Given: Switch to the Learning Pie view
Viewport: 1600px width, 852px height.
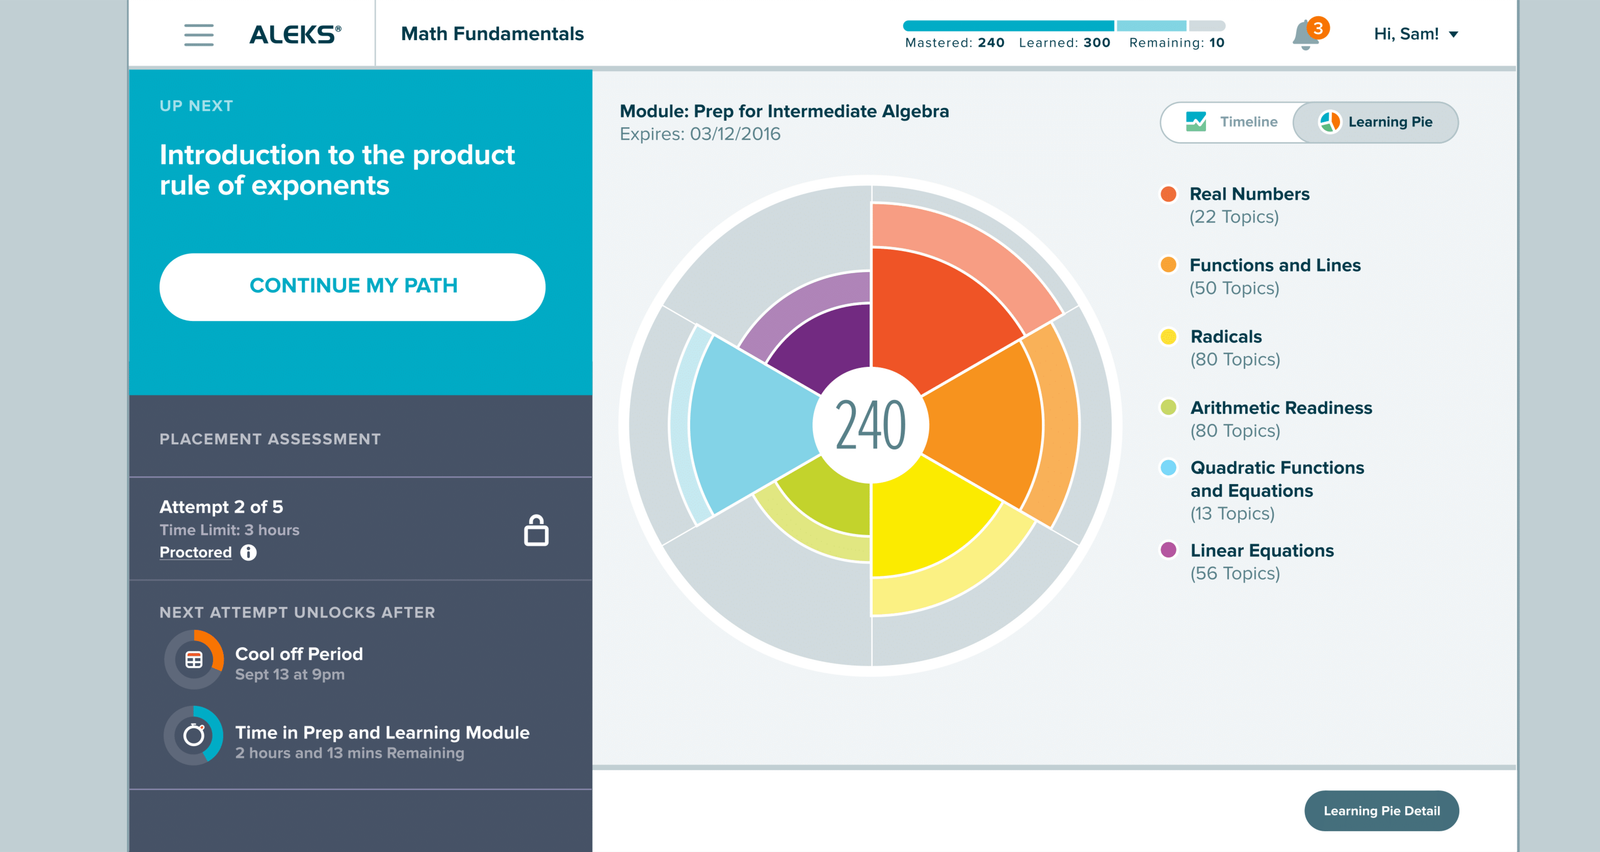Looking at the screenshot, I should [x=1376, y=122].
